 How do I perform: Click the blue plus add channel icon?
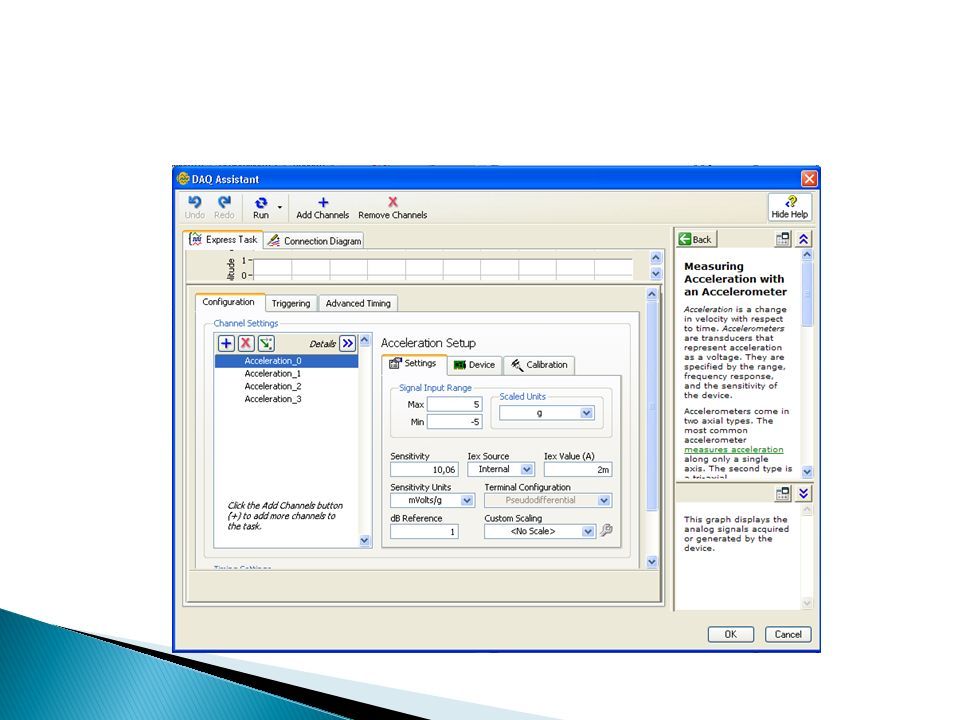click(226, 343)
